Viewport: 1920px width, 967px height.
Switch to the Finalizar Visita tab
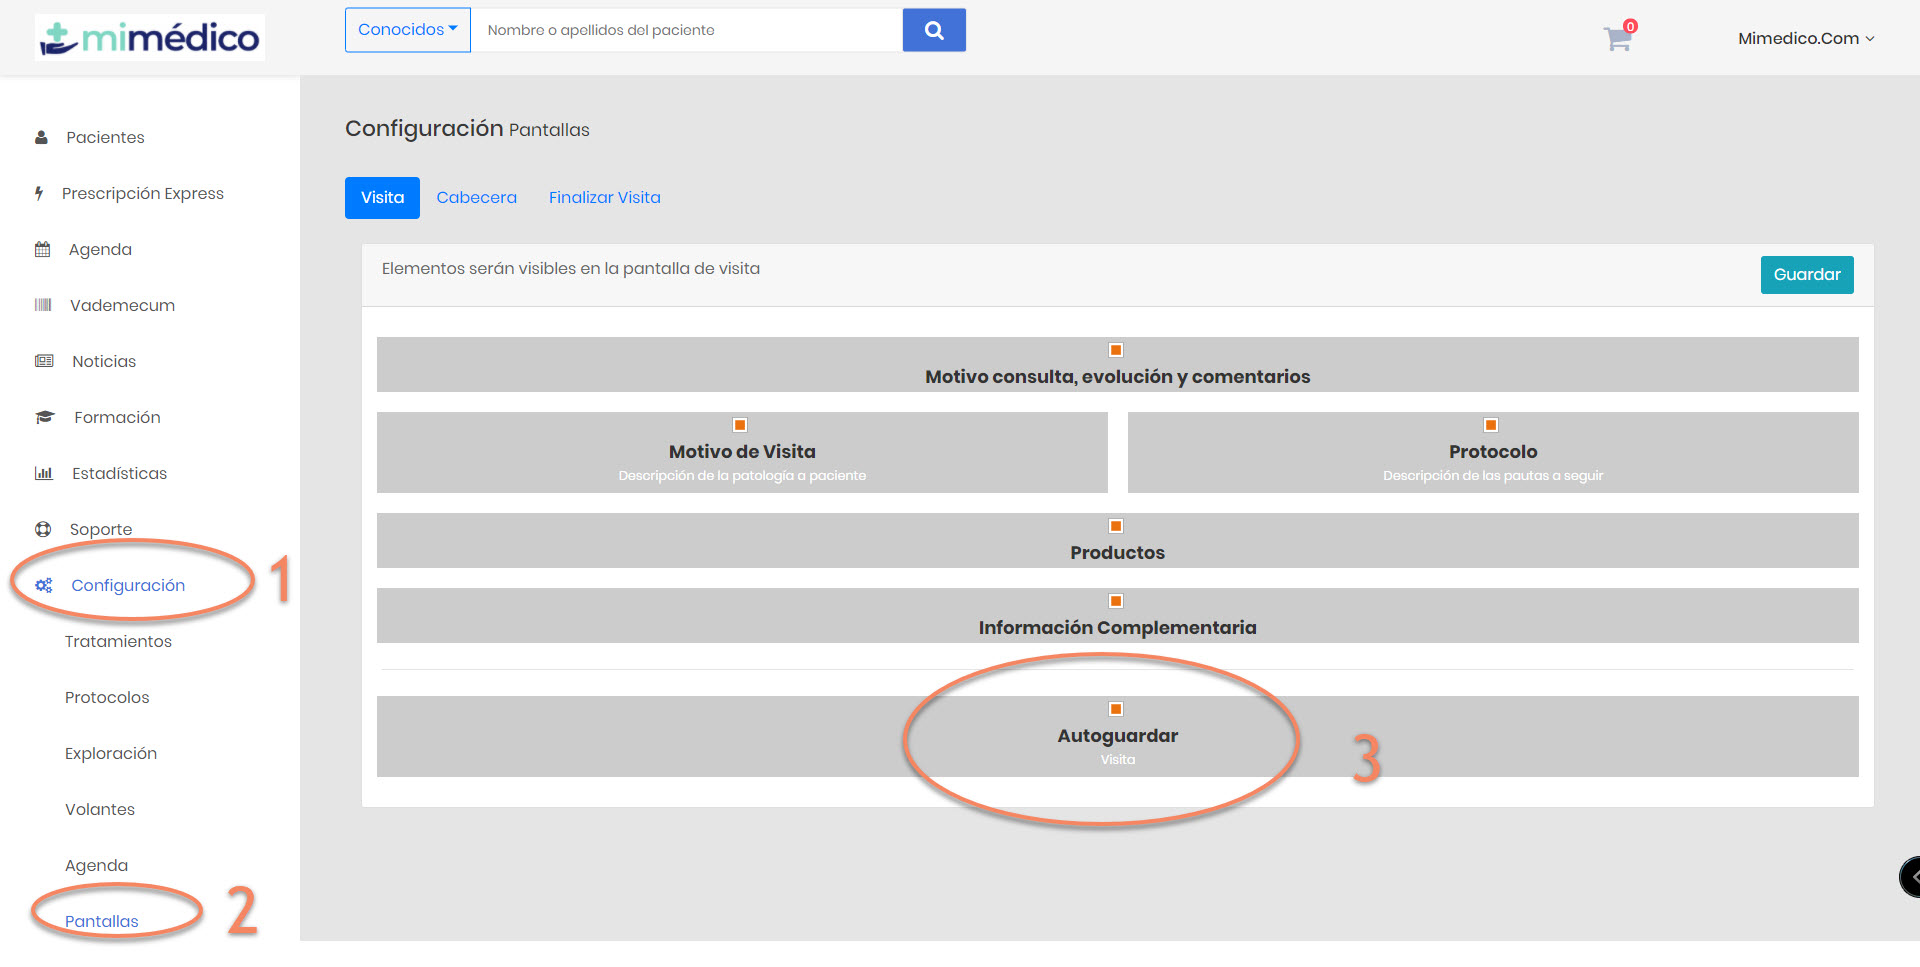(604, 198)
